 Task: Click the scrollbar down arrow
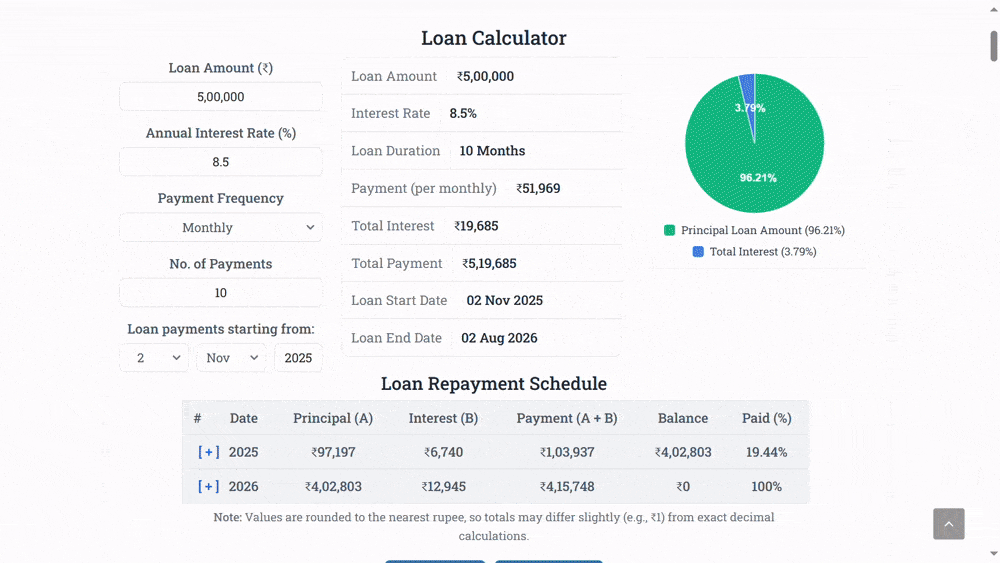click(x=994, y=553)
